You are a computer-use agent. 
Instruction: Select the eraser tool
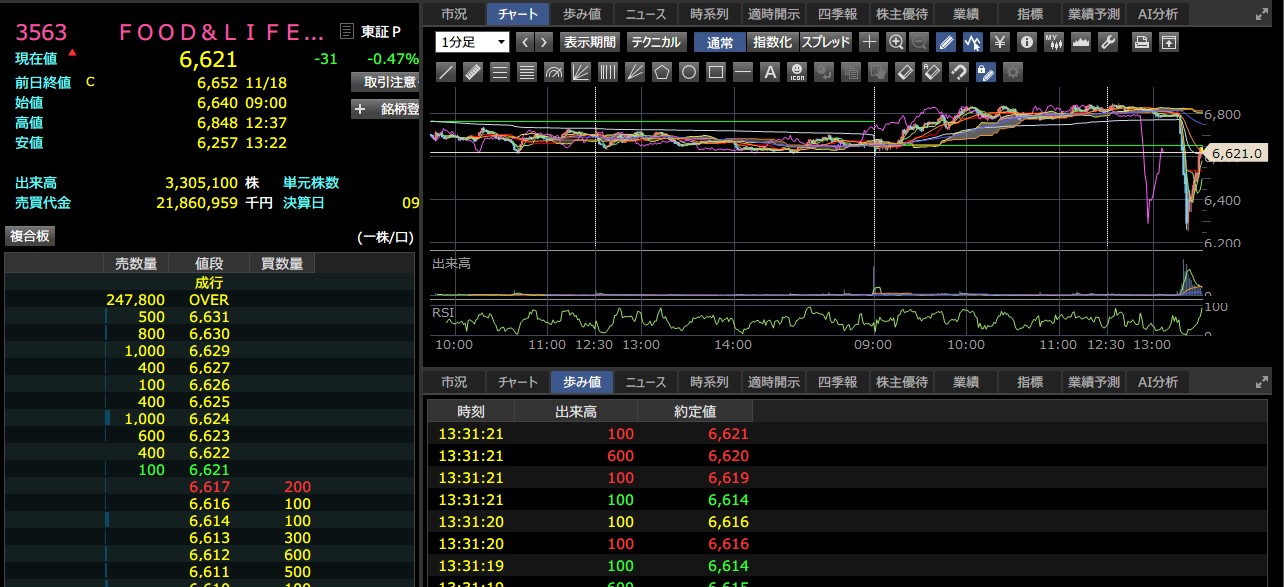[x=905, y=72]
